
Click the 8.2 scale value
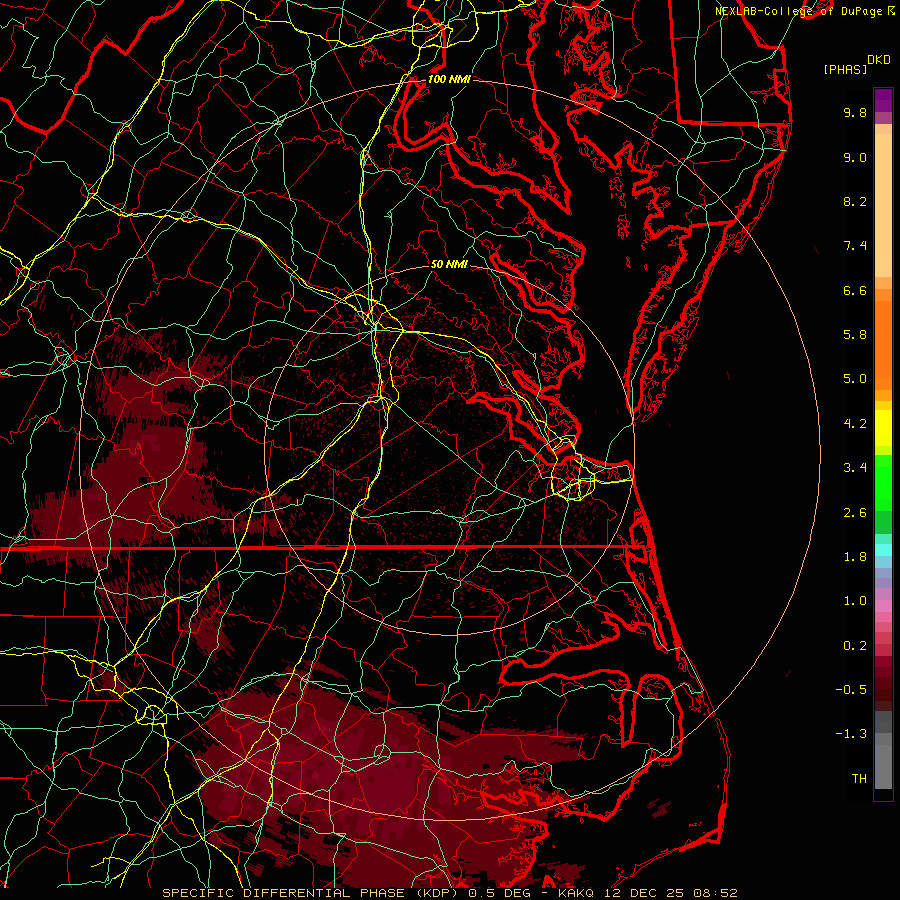coord(855,201)
